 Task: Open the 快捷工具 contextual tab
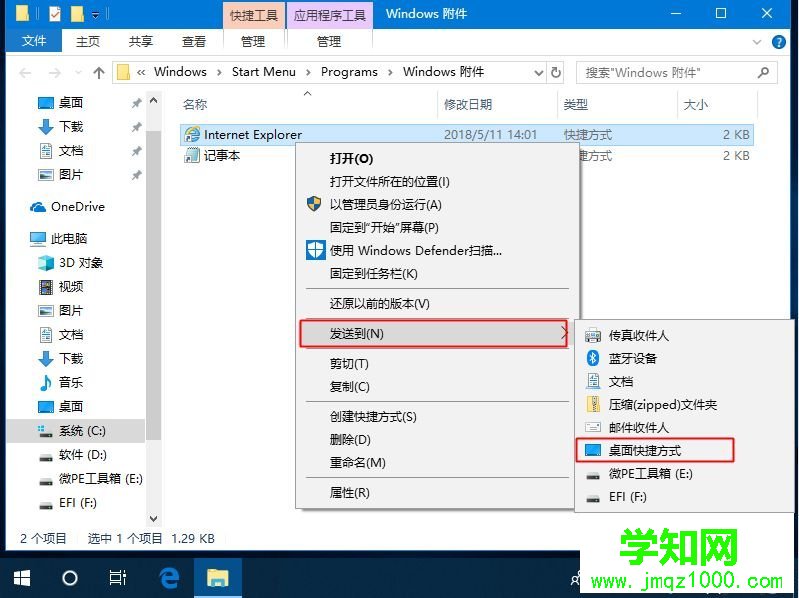(253, 15)
